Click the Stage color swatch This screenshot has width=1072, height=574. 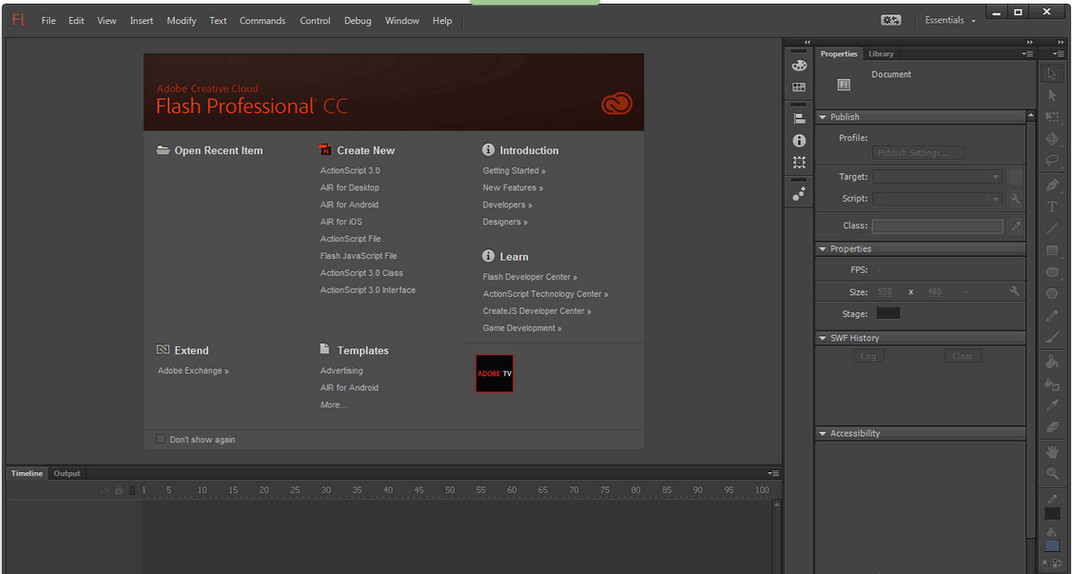point(888,313)
